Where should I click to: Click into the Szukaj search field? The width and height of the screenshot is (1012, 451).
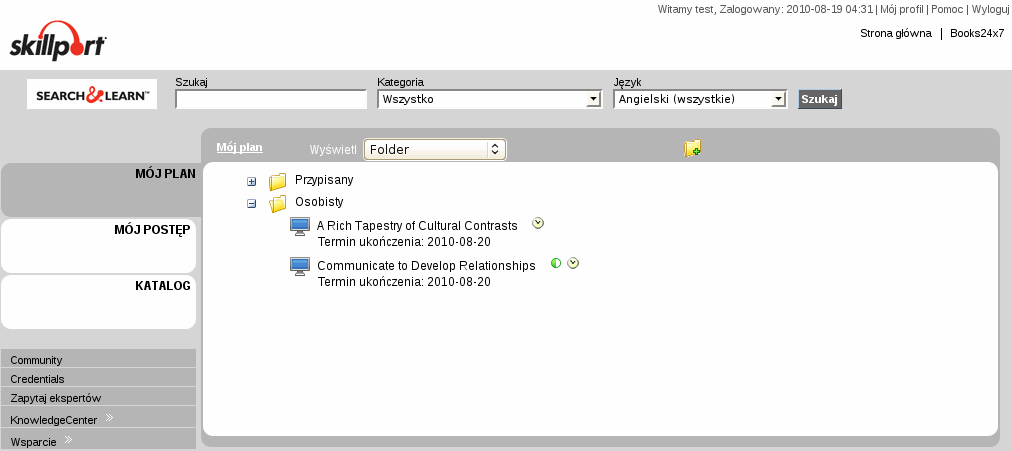[x=271, y=100]
